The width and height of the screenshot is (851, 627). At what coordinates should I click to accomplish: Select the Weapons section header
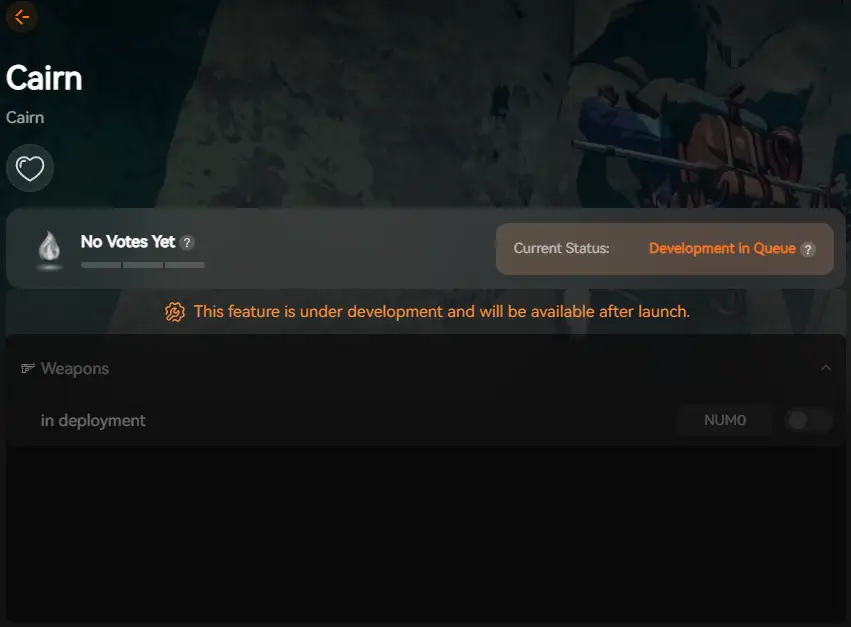coord(426,368)
